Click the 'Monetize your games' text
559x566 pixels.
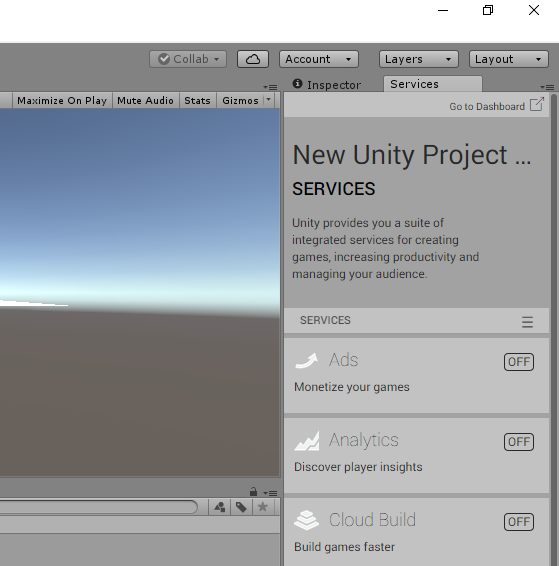click(x=351, y=387)
